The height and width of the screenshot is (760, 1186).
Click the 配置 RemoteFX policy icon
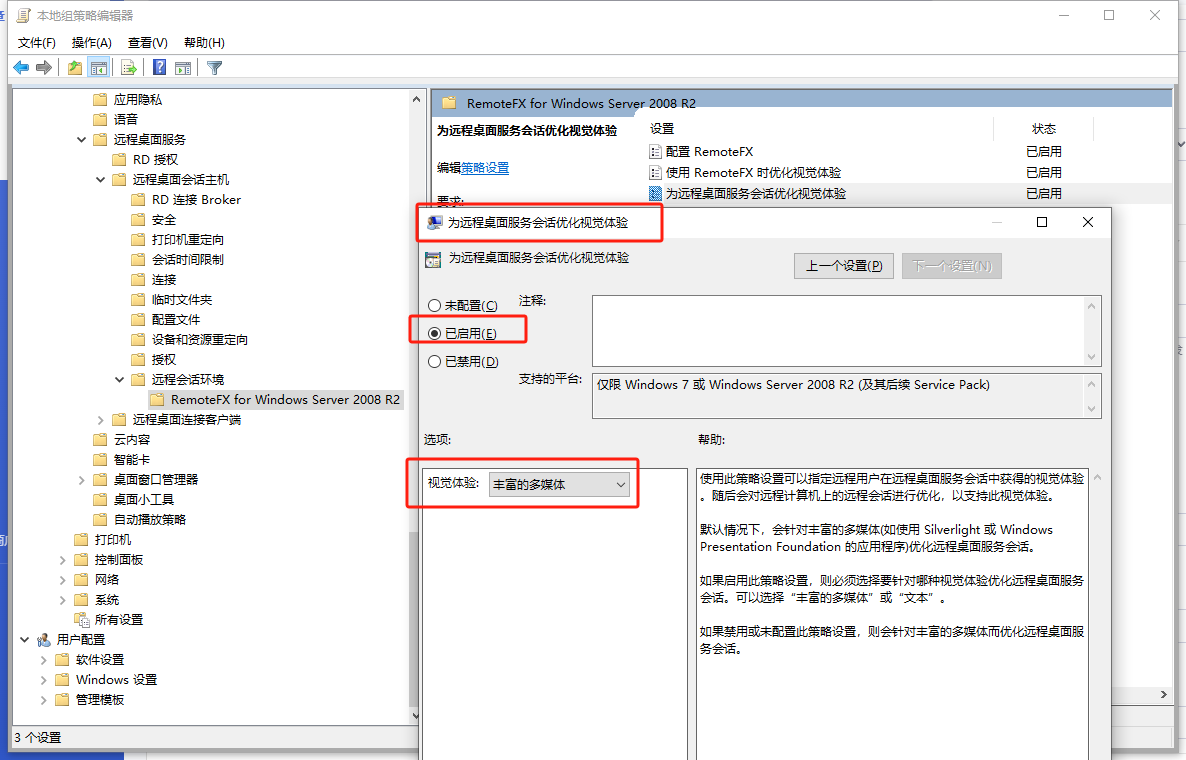coord(656,151)
